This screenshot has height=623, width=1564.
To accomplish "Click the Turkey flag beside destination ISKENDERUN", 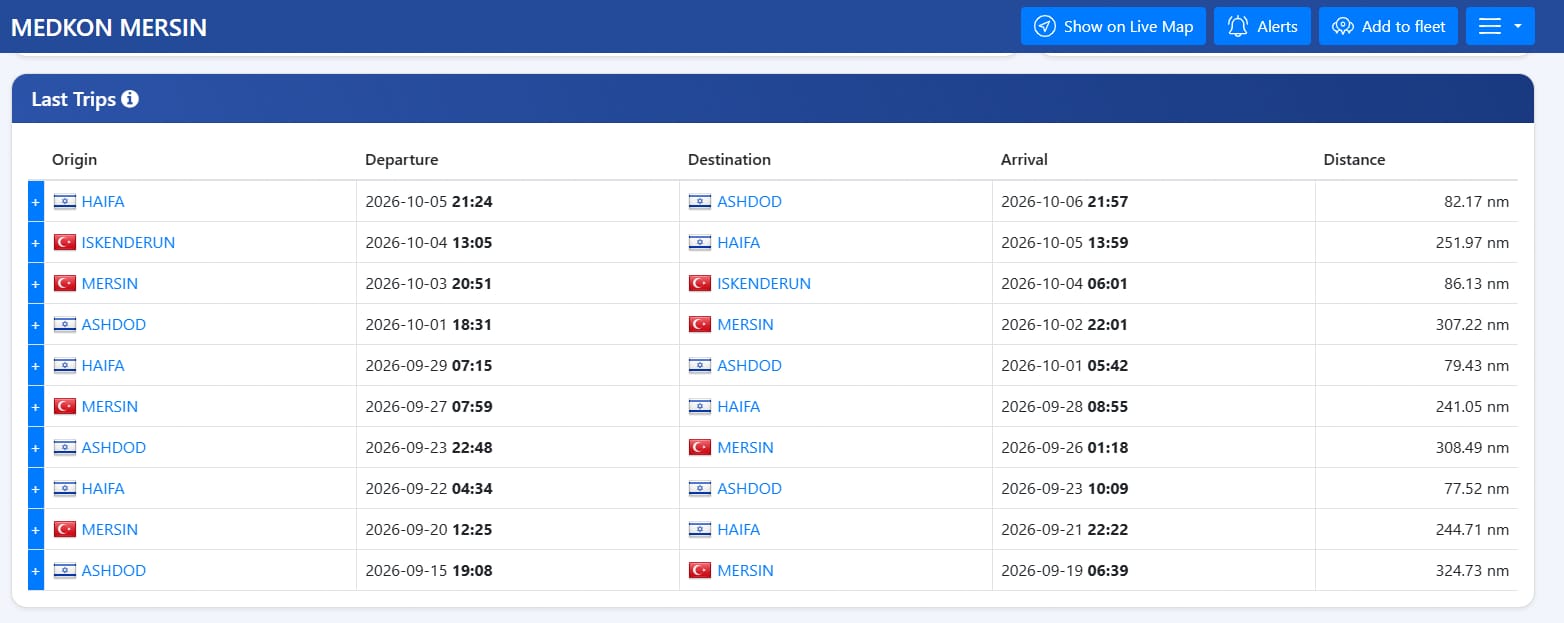I will click(x=700, y=284).
